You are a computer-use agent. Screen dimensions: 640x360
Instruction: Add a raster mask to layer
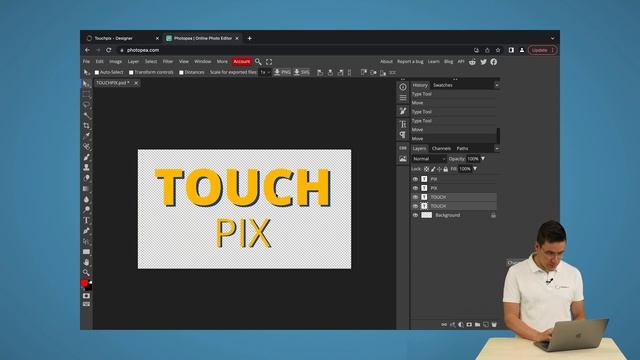click(469, 324)
